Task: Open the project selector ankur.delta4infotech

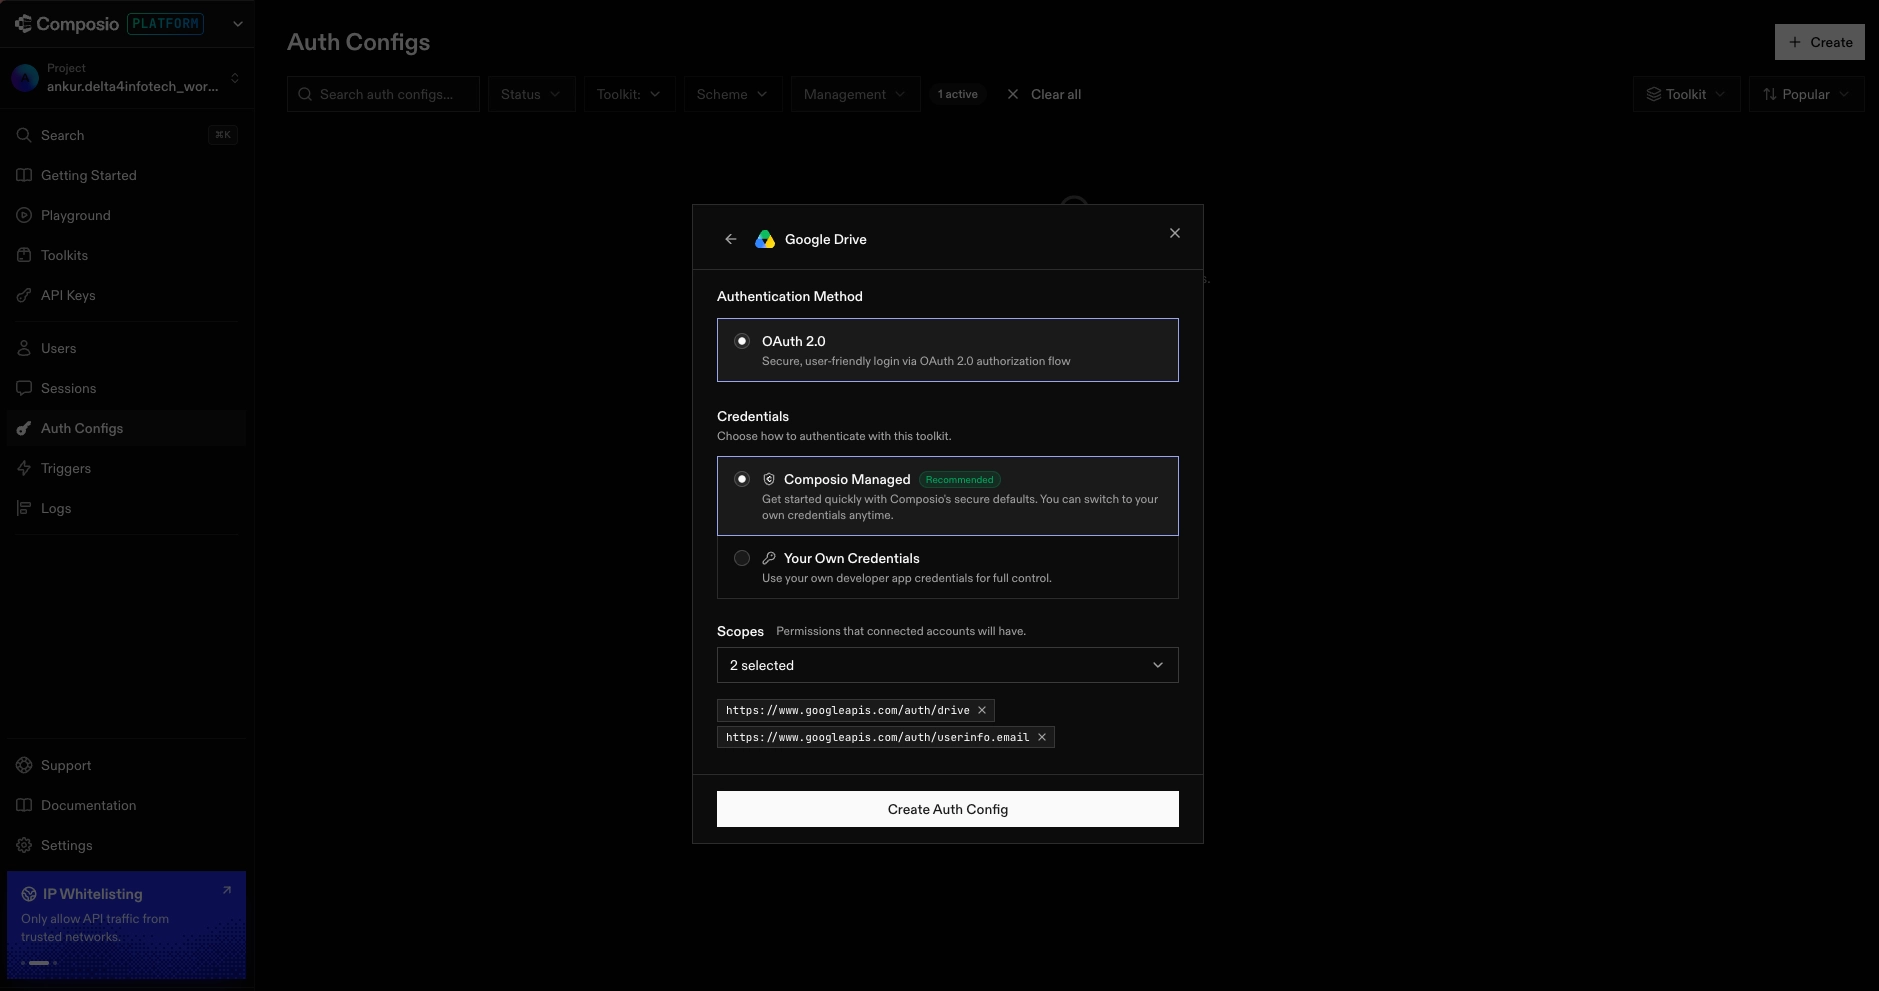Action: click(126, 78)
